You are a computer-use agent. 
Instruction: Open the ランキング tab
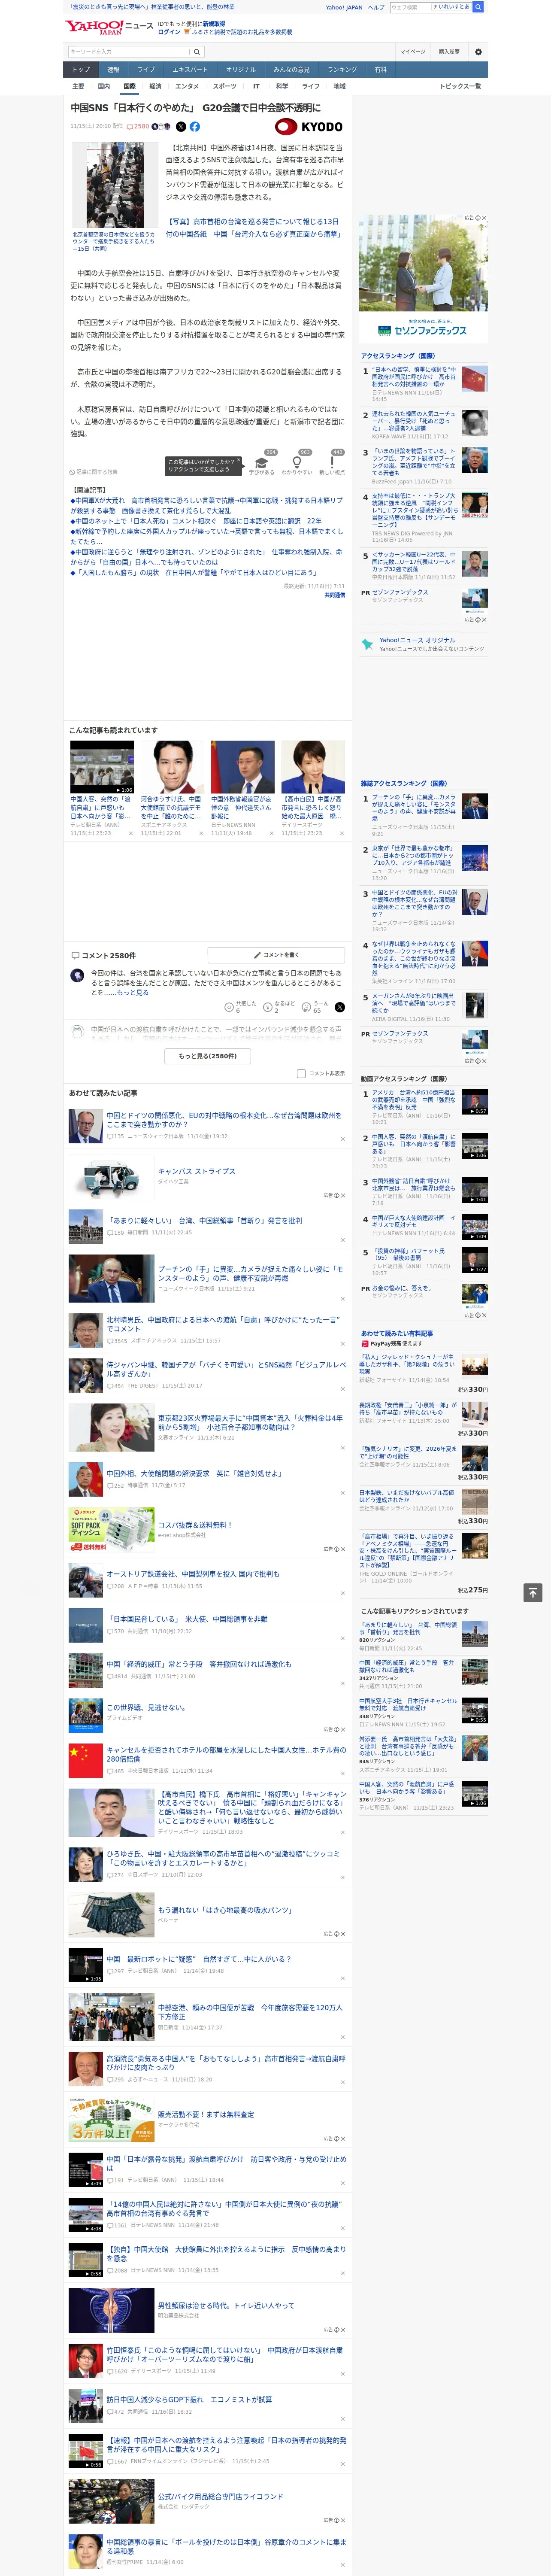coord(342,70)
